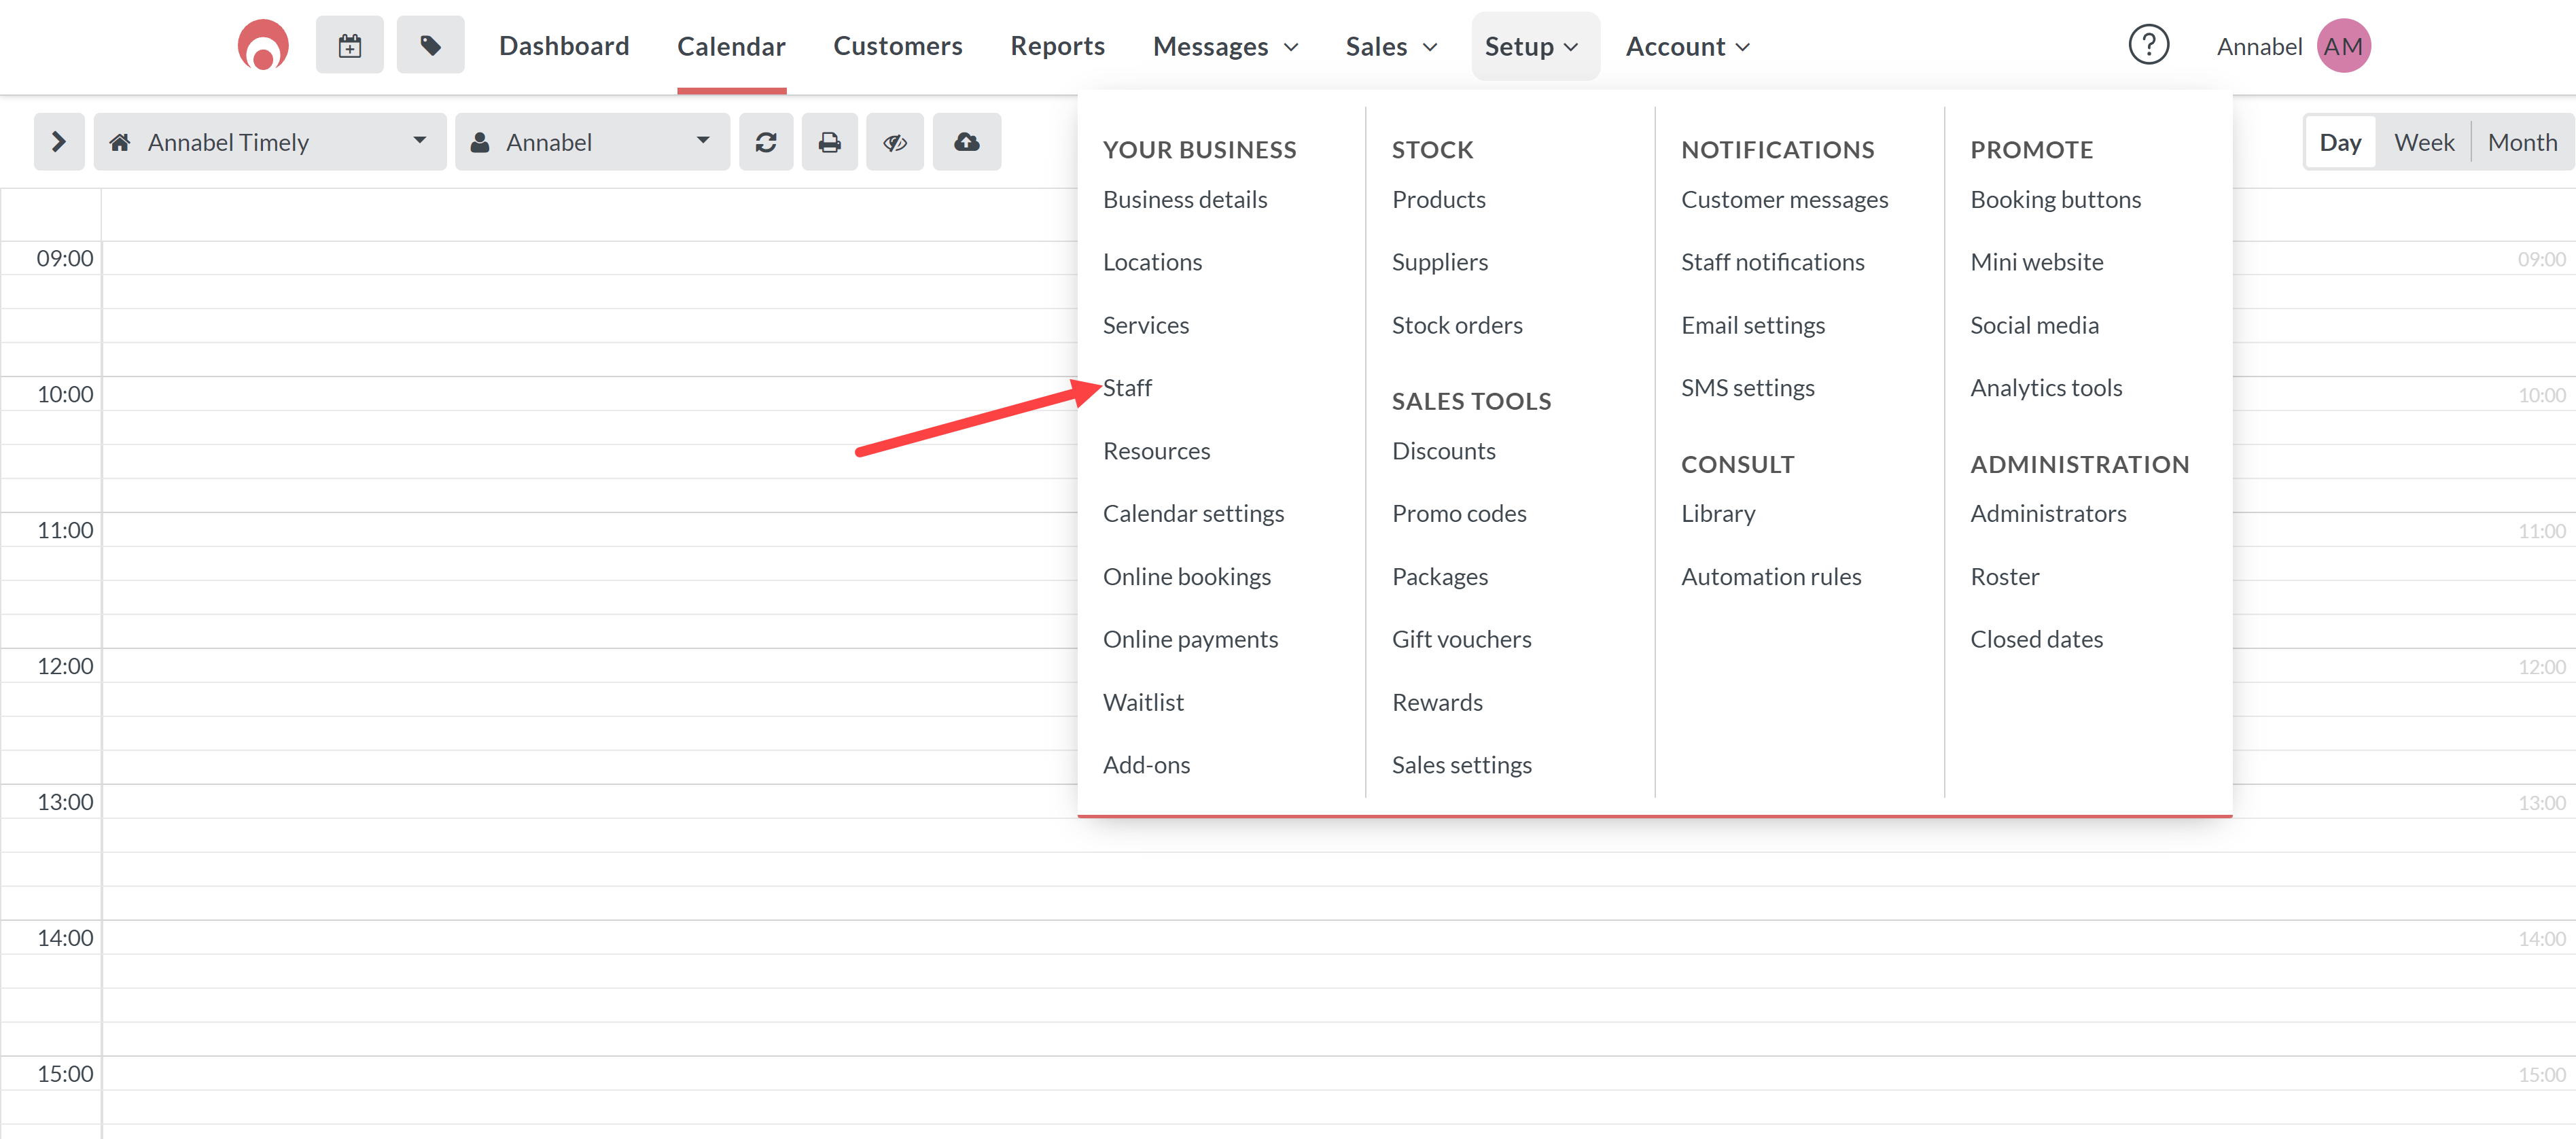Switch calendar to Week view
The height and width of the screenshot is (1139, 2576).
2423,142
